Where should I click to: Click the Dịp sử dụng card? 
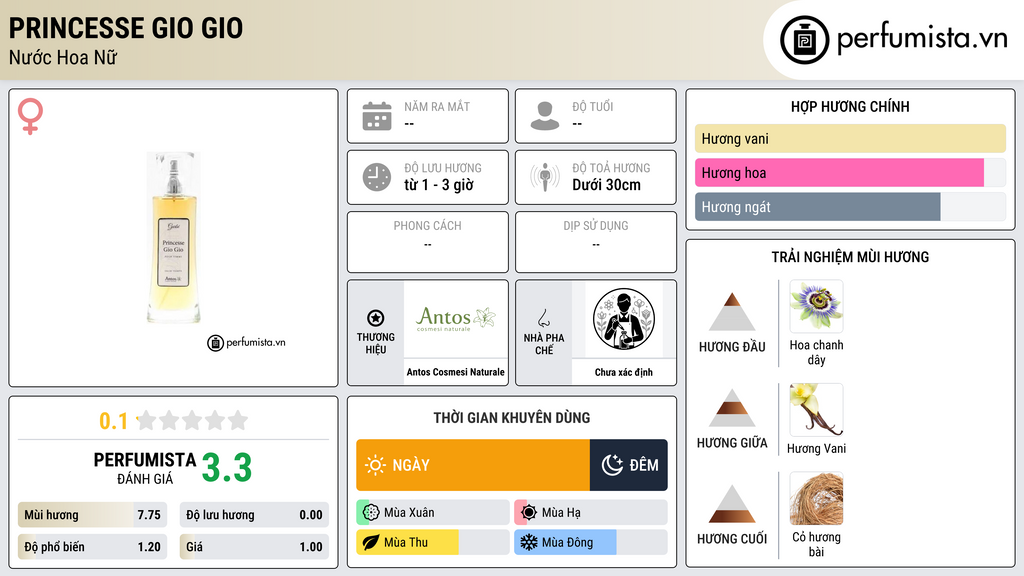point(596,242)
